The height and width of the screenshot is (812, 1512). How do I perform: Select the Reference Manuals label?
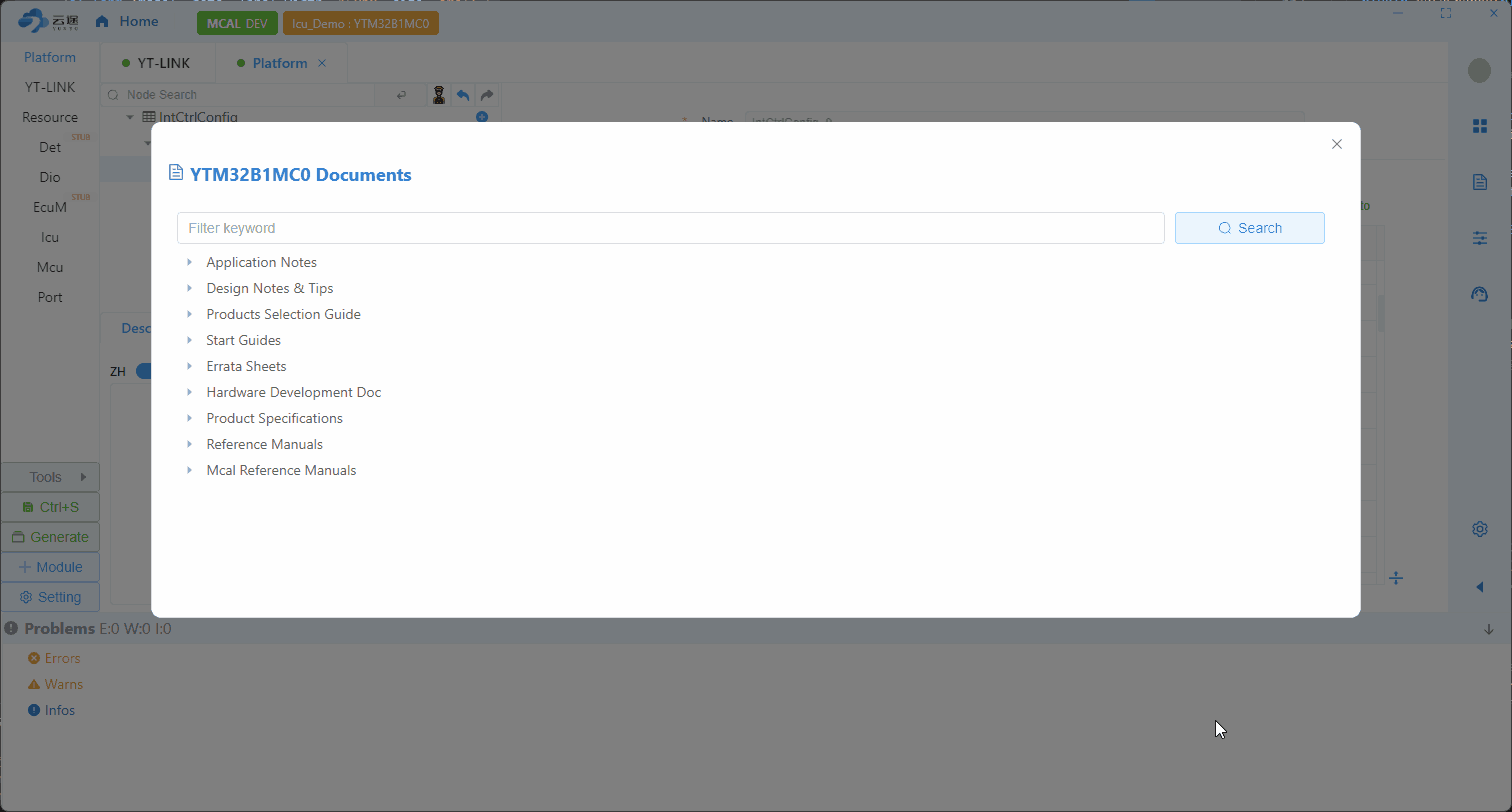[264, 444]
